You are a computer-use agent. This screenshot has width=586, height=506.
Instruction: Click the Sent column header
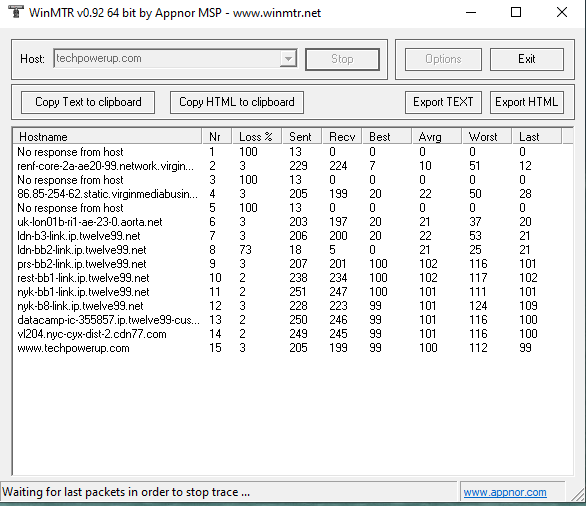[302, 137]
